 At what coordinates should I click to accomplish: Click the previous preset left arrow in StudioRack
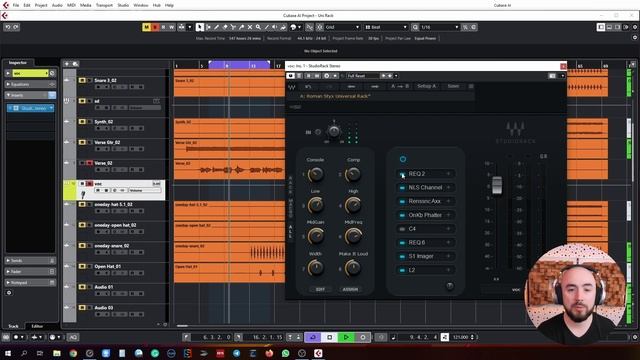[x=351, y=87]
